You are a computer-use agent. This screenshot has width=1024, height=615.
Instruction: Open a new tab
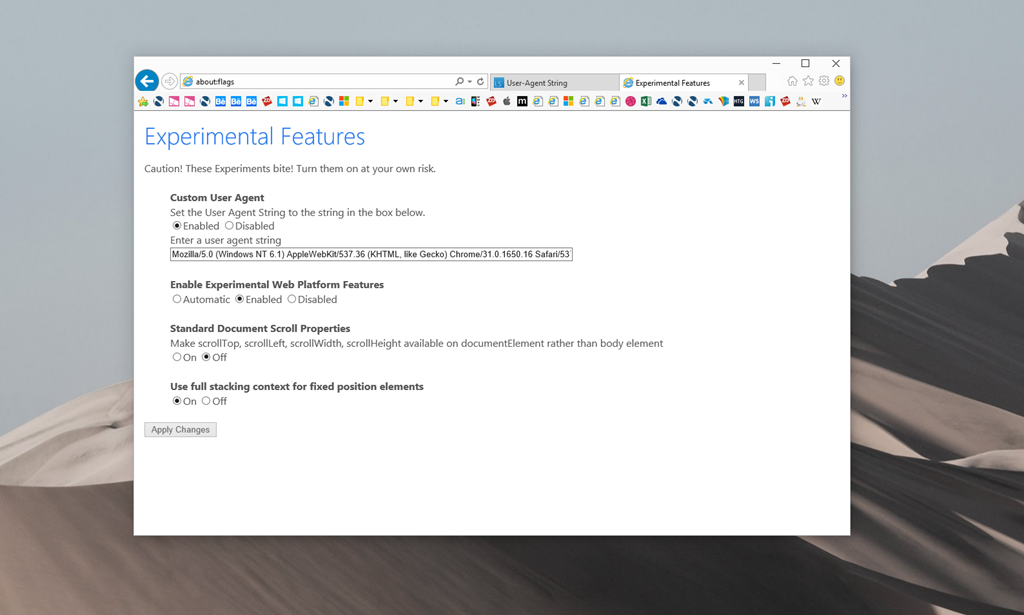[757, 82]
